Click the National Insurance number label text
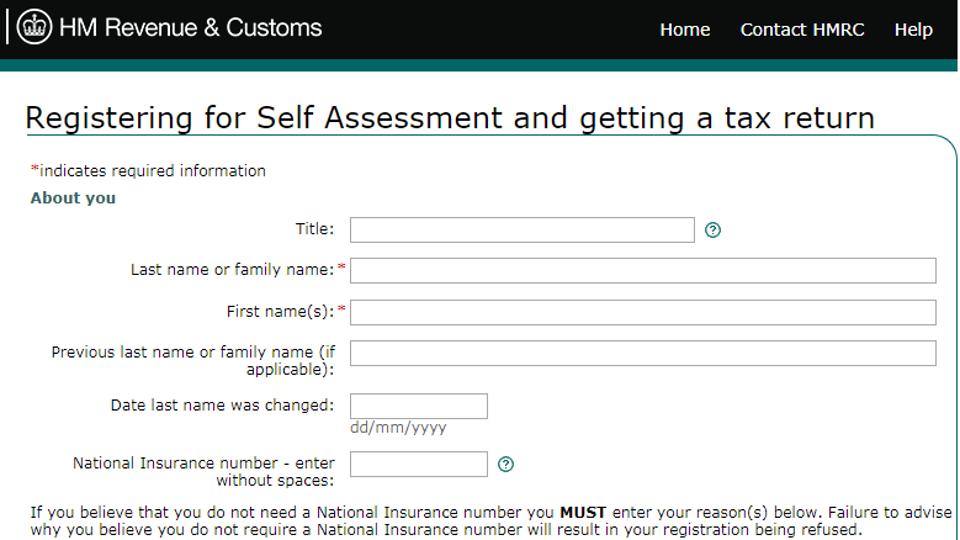 coord(204,471)
